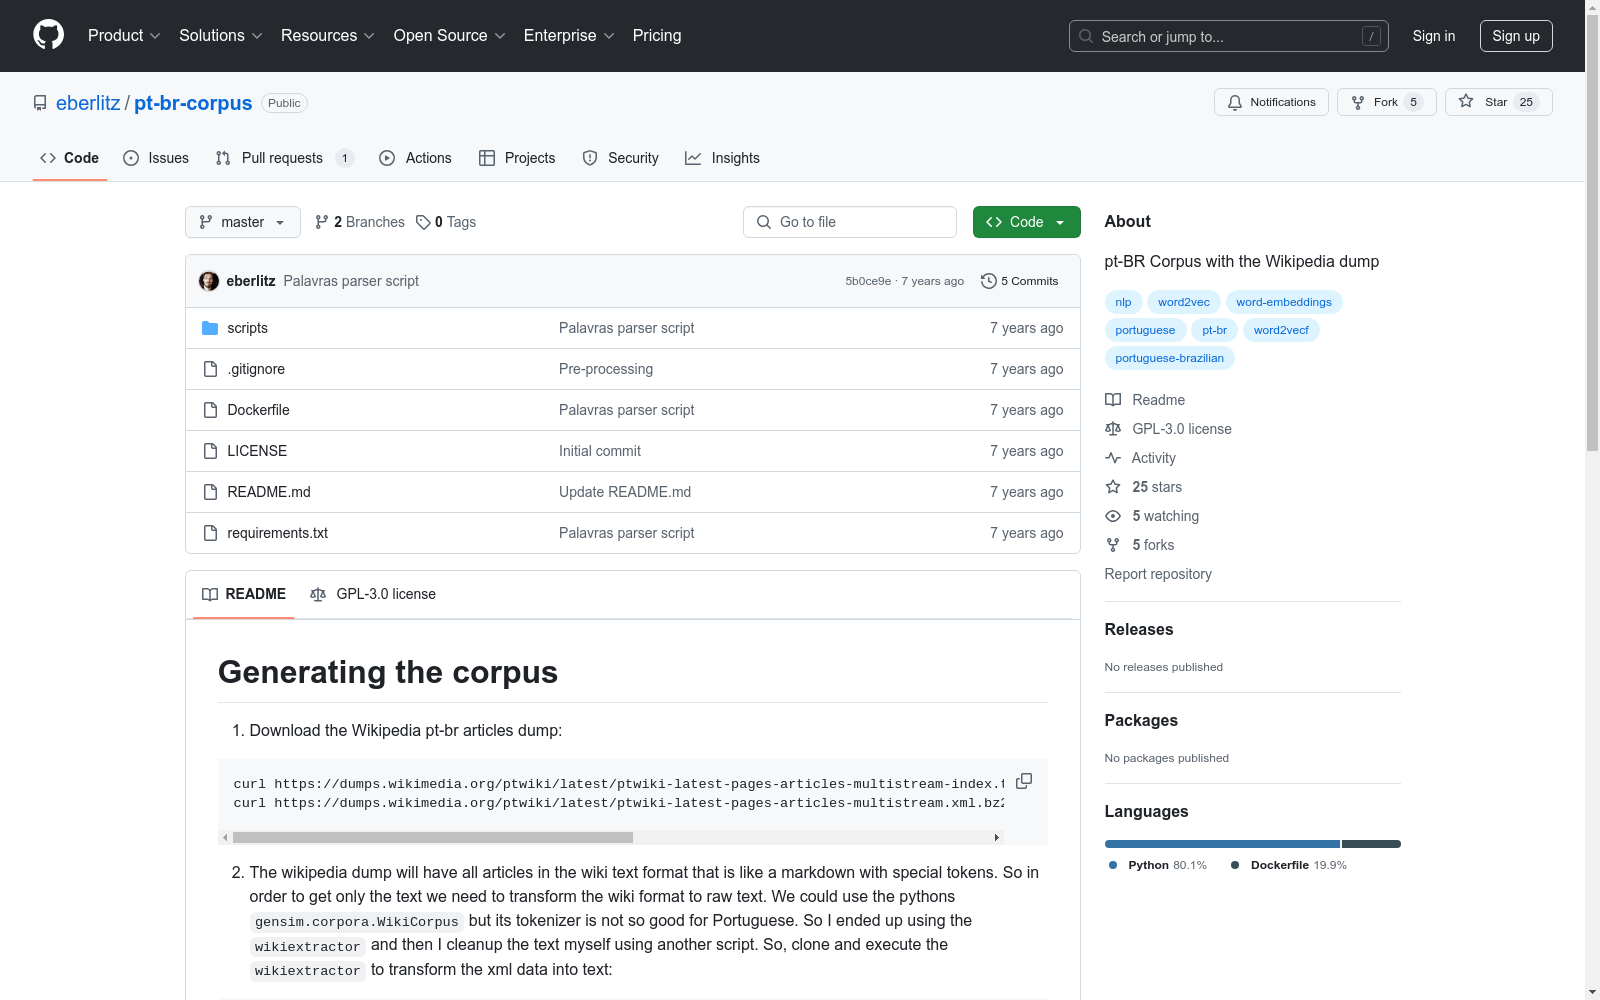Open the Projects tab
Viewport: 1600px width, 1000px height.
517,158
